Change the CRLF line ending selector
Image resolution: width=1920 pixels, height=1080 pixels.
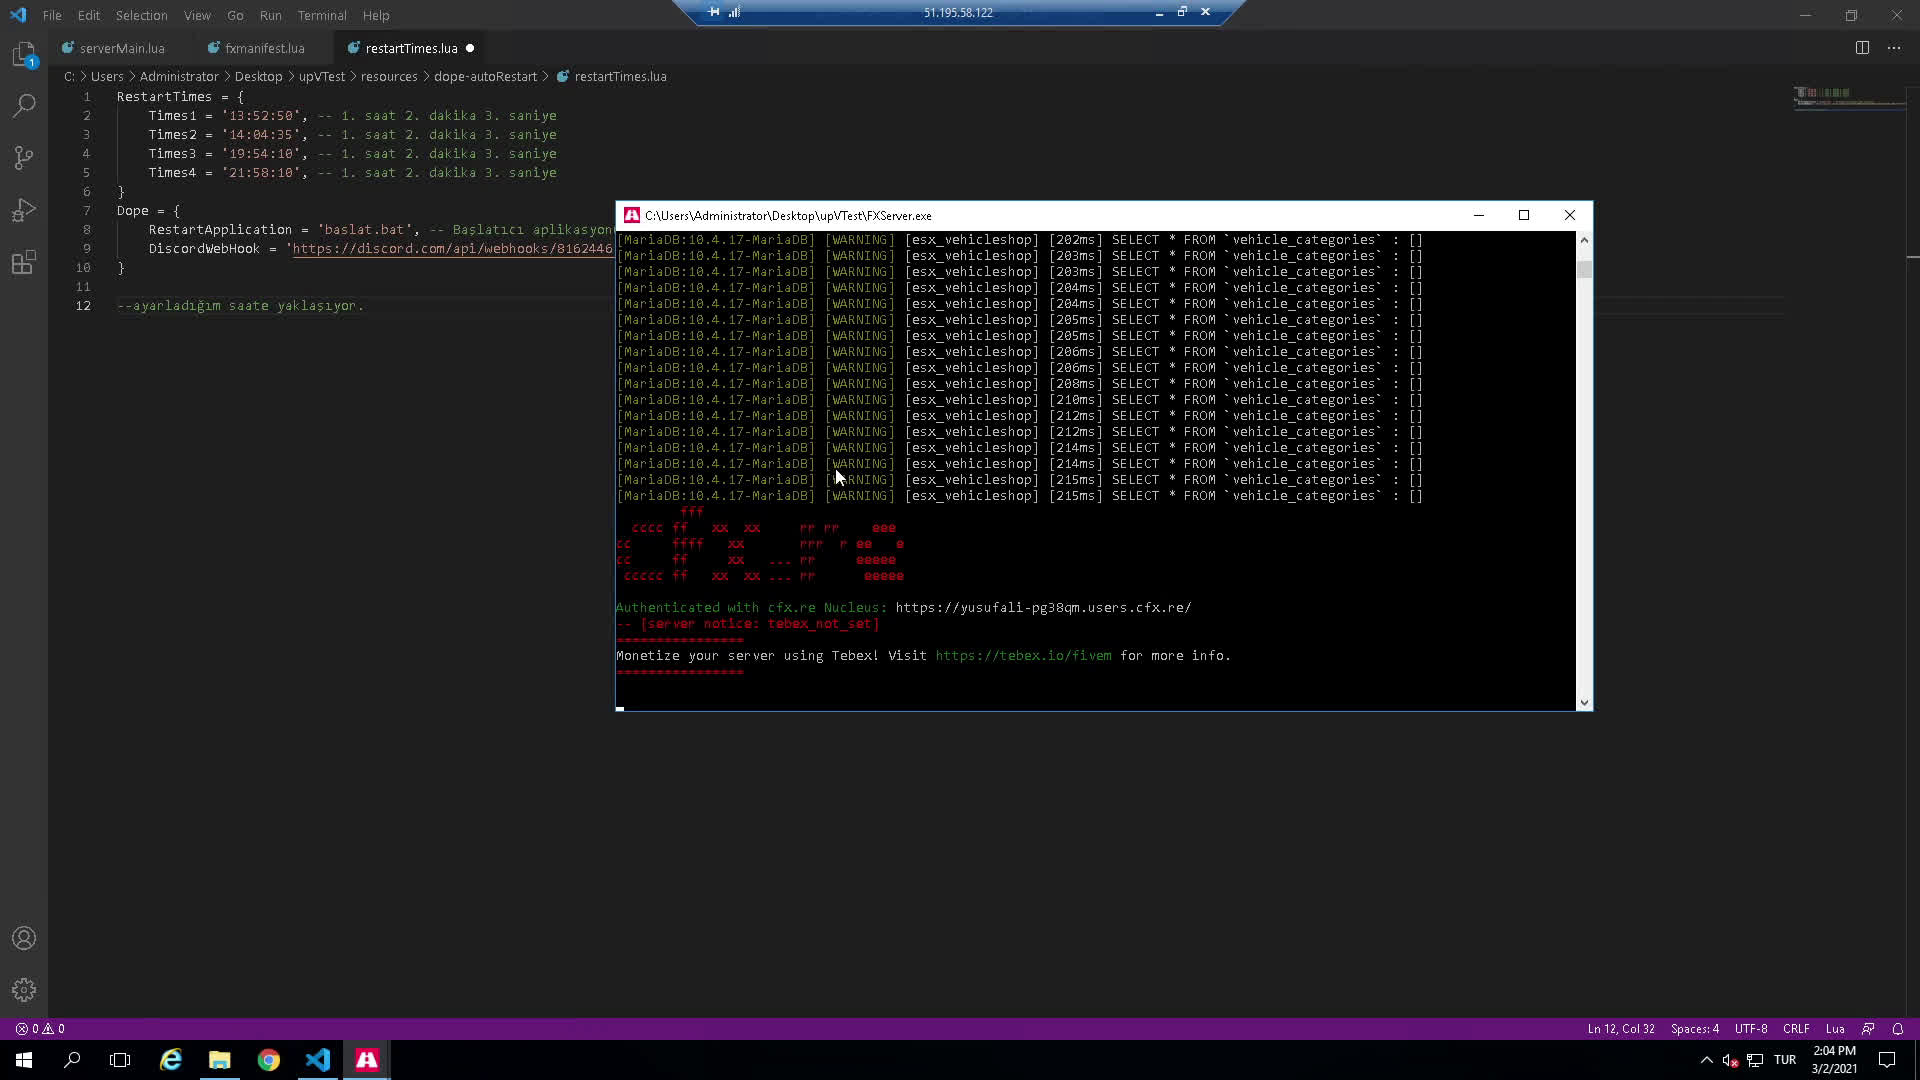point(1796,1028)
